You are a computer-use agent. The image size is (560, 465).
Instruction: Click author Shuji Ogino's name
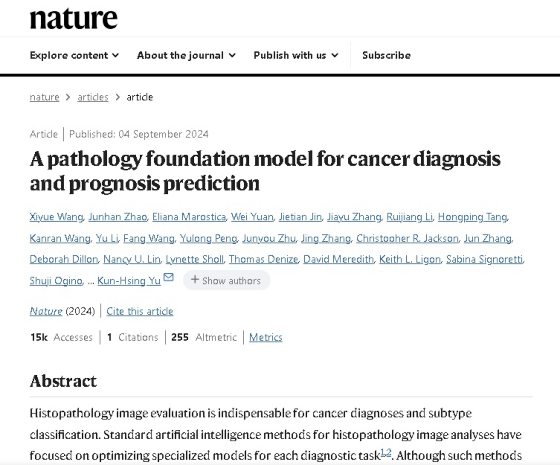56,281
